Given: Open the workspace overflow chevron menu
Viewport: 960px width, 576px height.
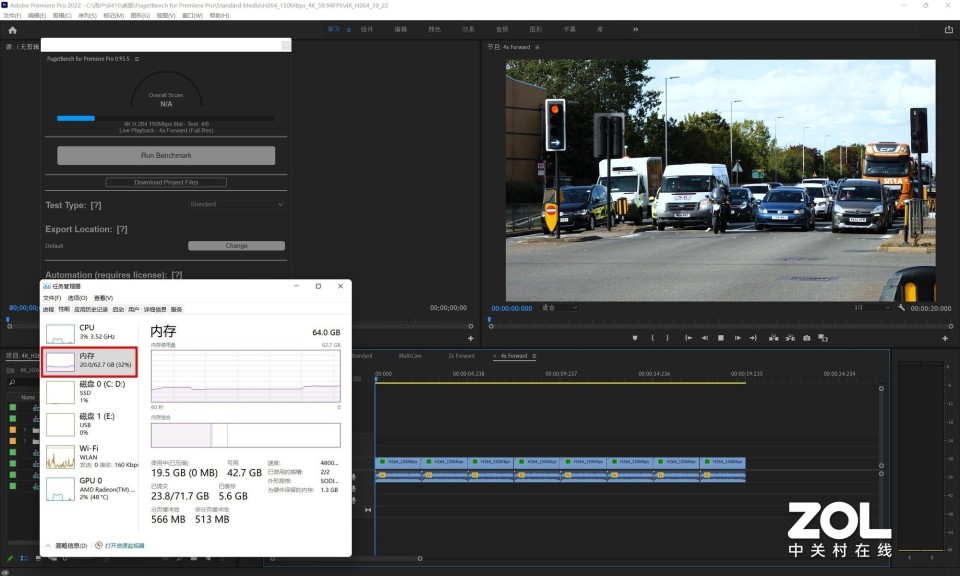Looking at the screenshot, I should point(635,30).
